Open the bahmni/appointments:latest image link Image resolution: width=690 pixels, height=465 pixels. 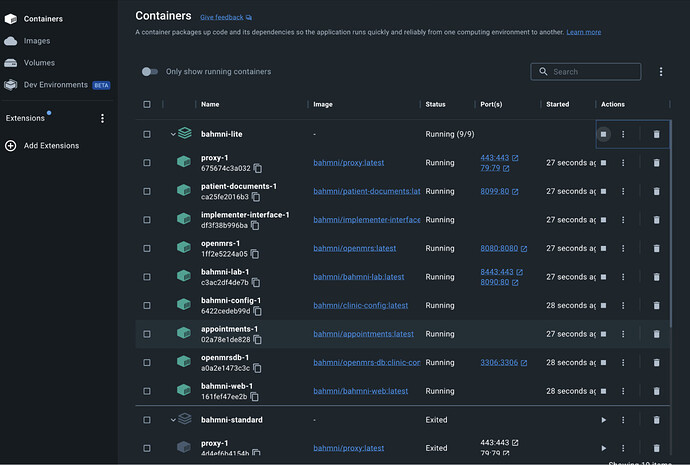[363, 334]
